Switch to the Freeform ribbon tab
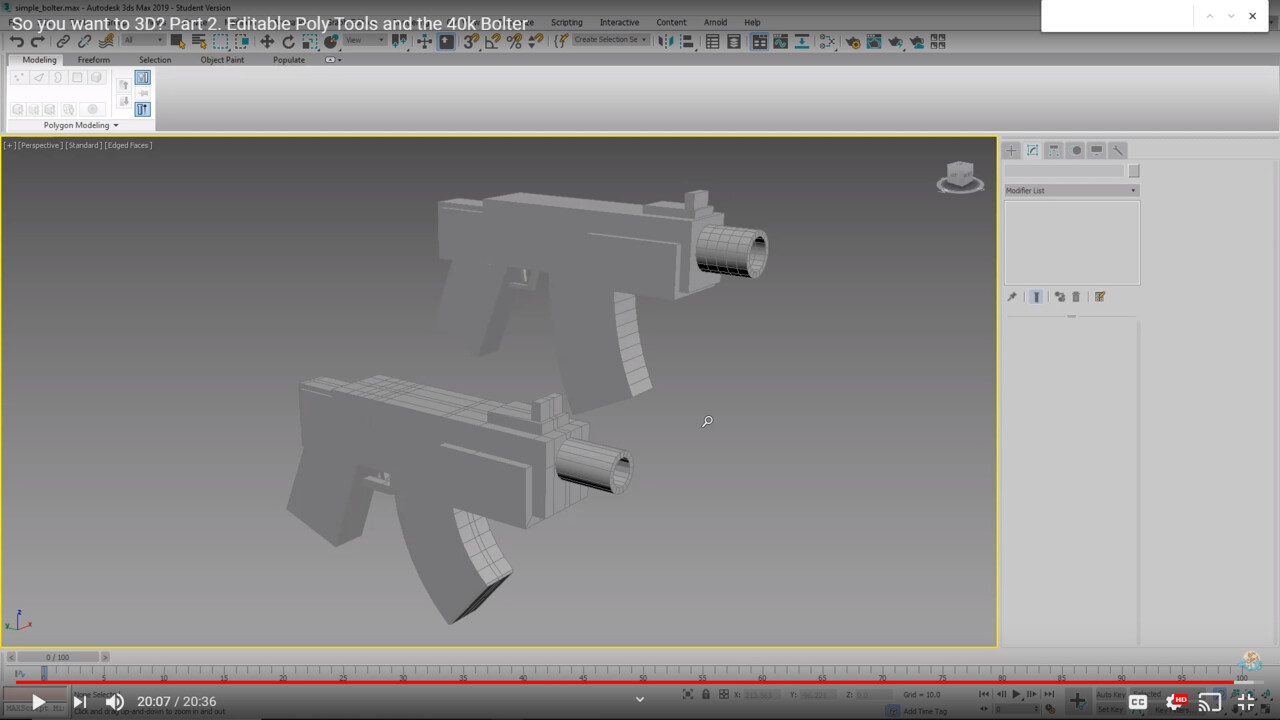Image resolution: width=1280 pixels, height=720 pixels. click(x=94, y=60)
